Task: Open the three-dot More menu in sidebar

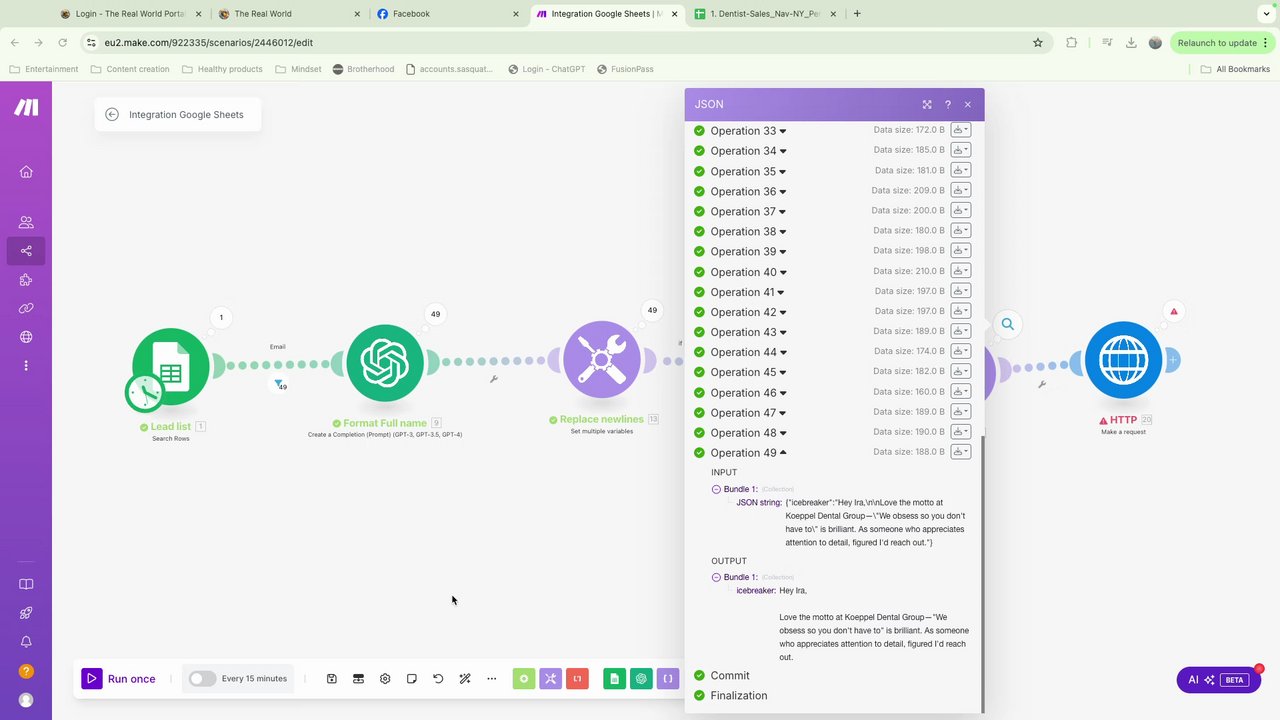Action: tap(26, 366)
